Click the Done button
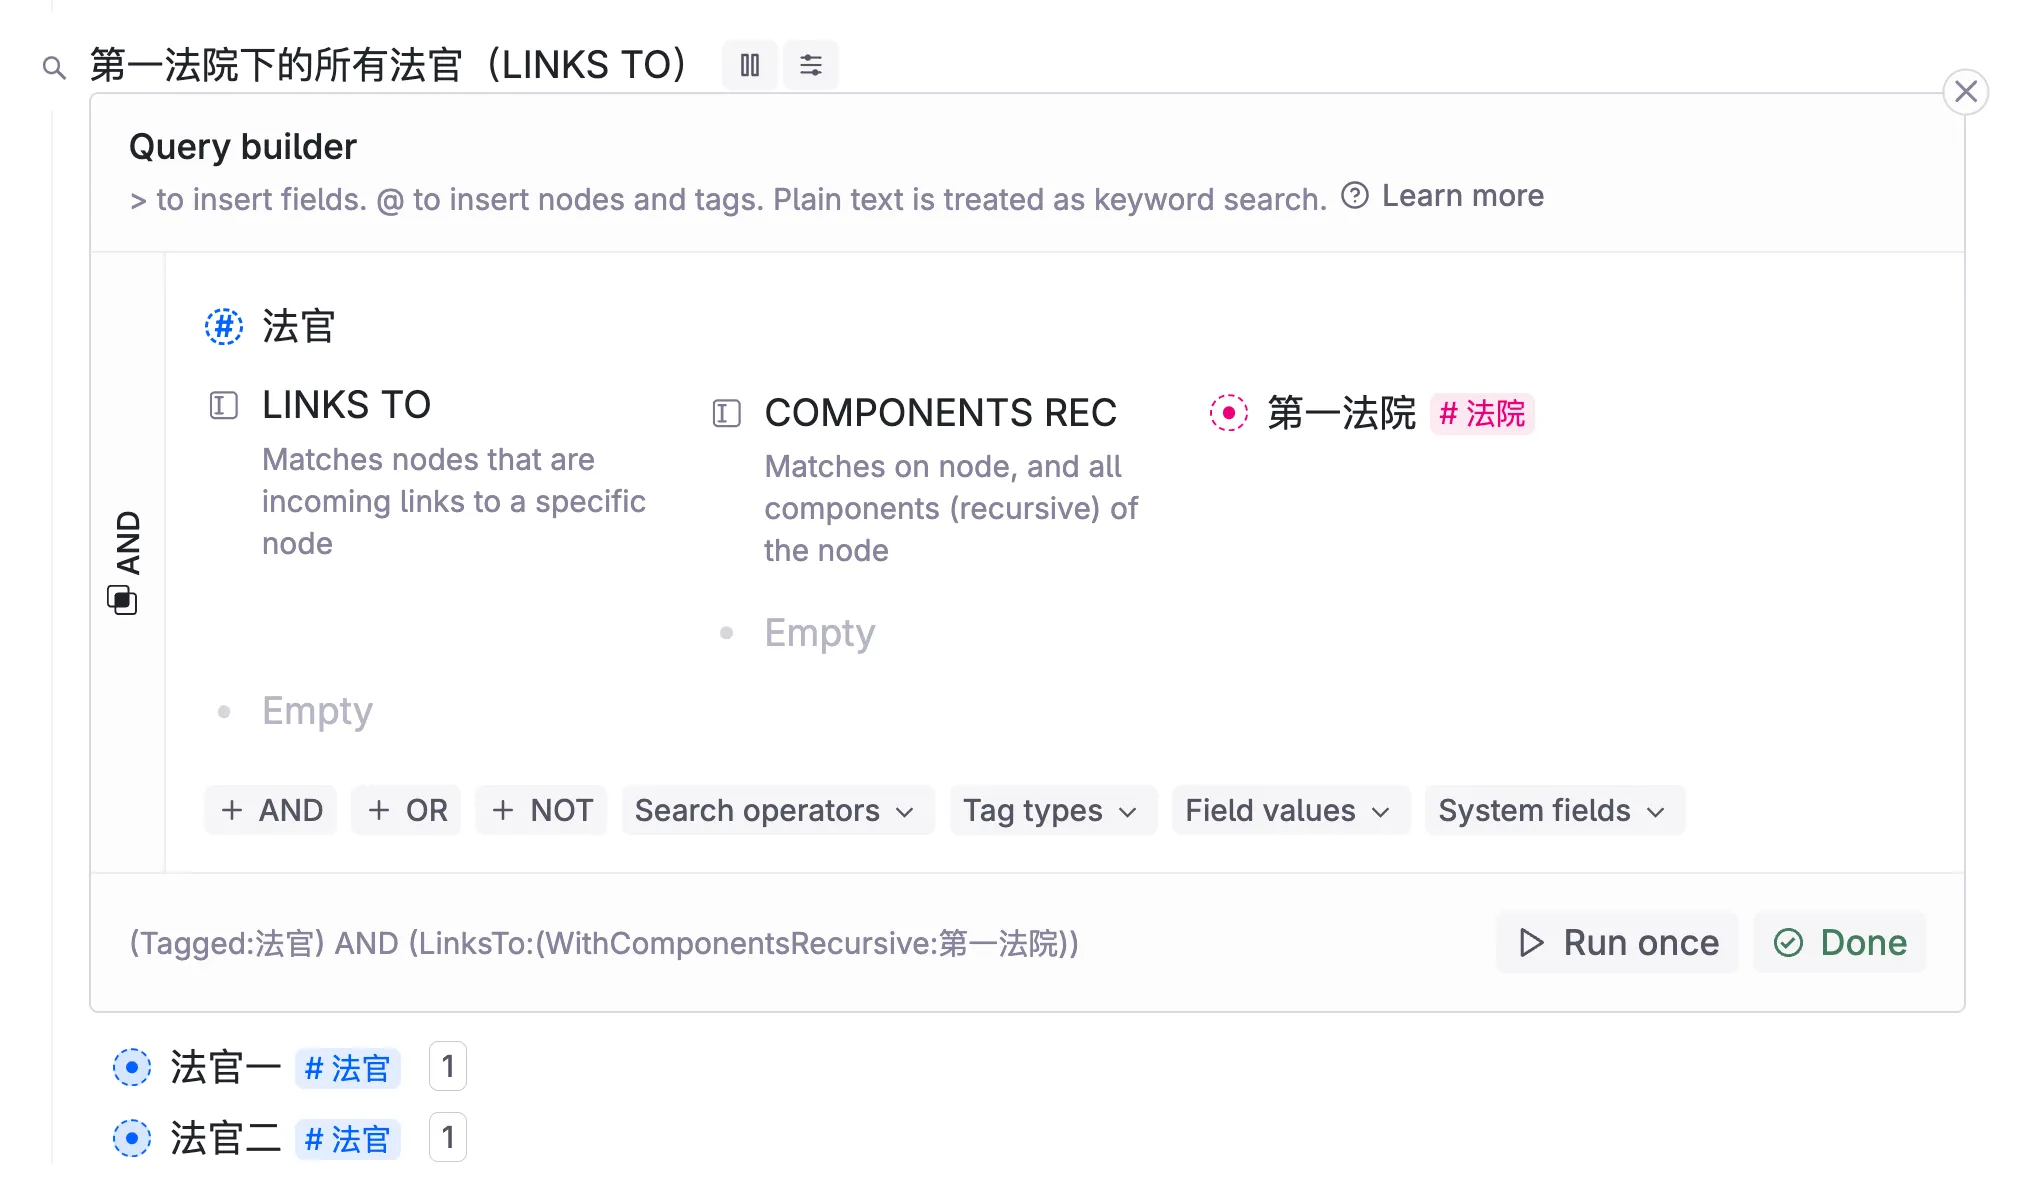Screen dimensions: 2022x1192 [1839, 942]
